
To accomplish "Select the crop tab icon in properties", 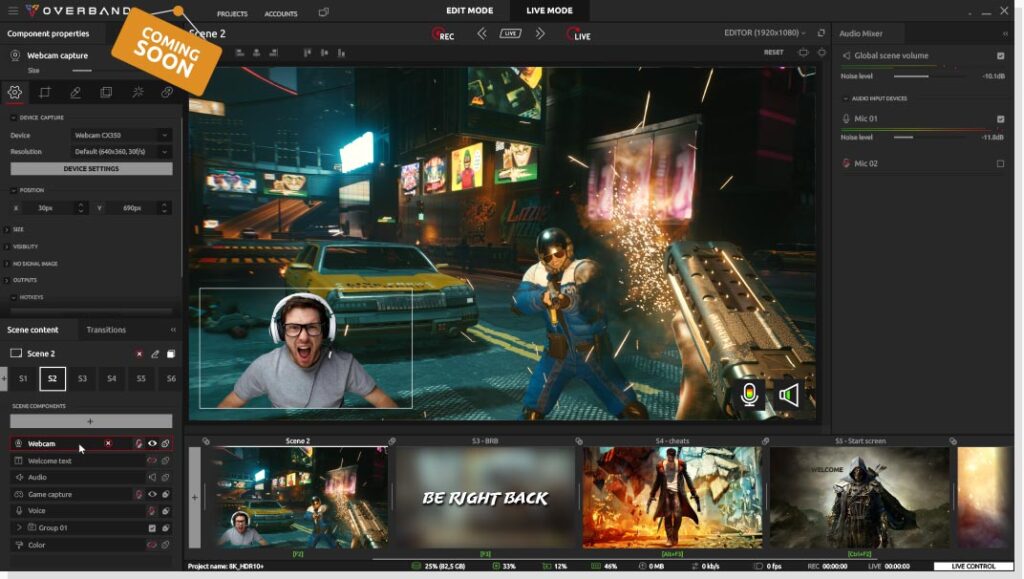I will point(45,92).
